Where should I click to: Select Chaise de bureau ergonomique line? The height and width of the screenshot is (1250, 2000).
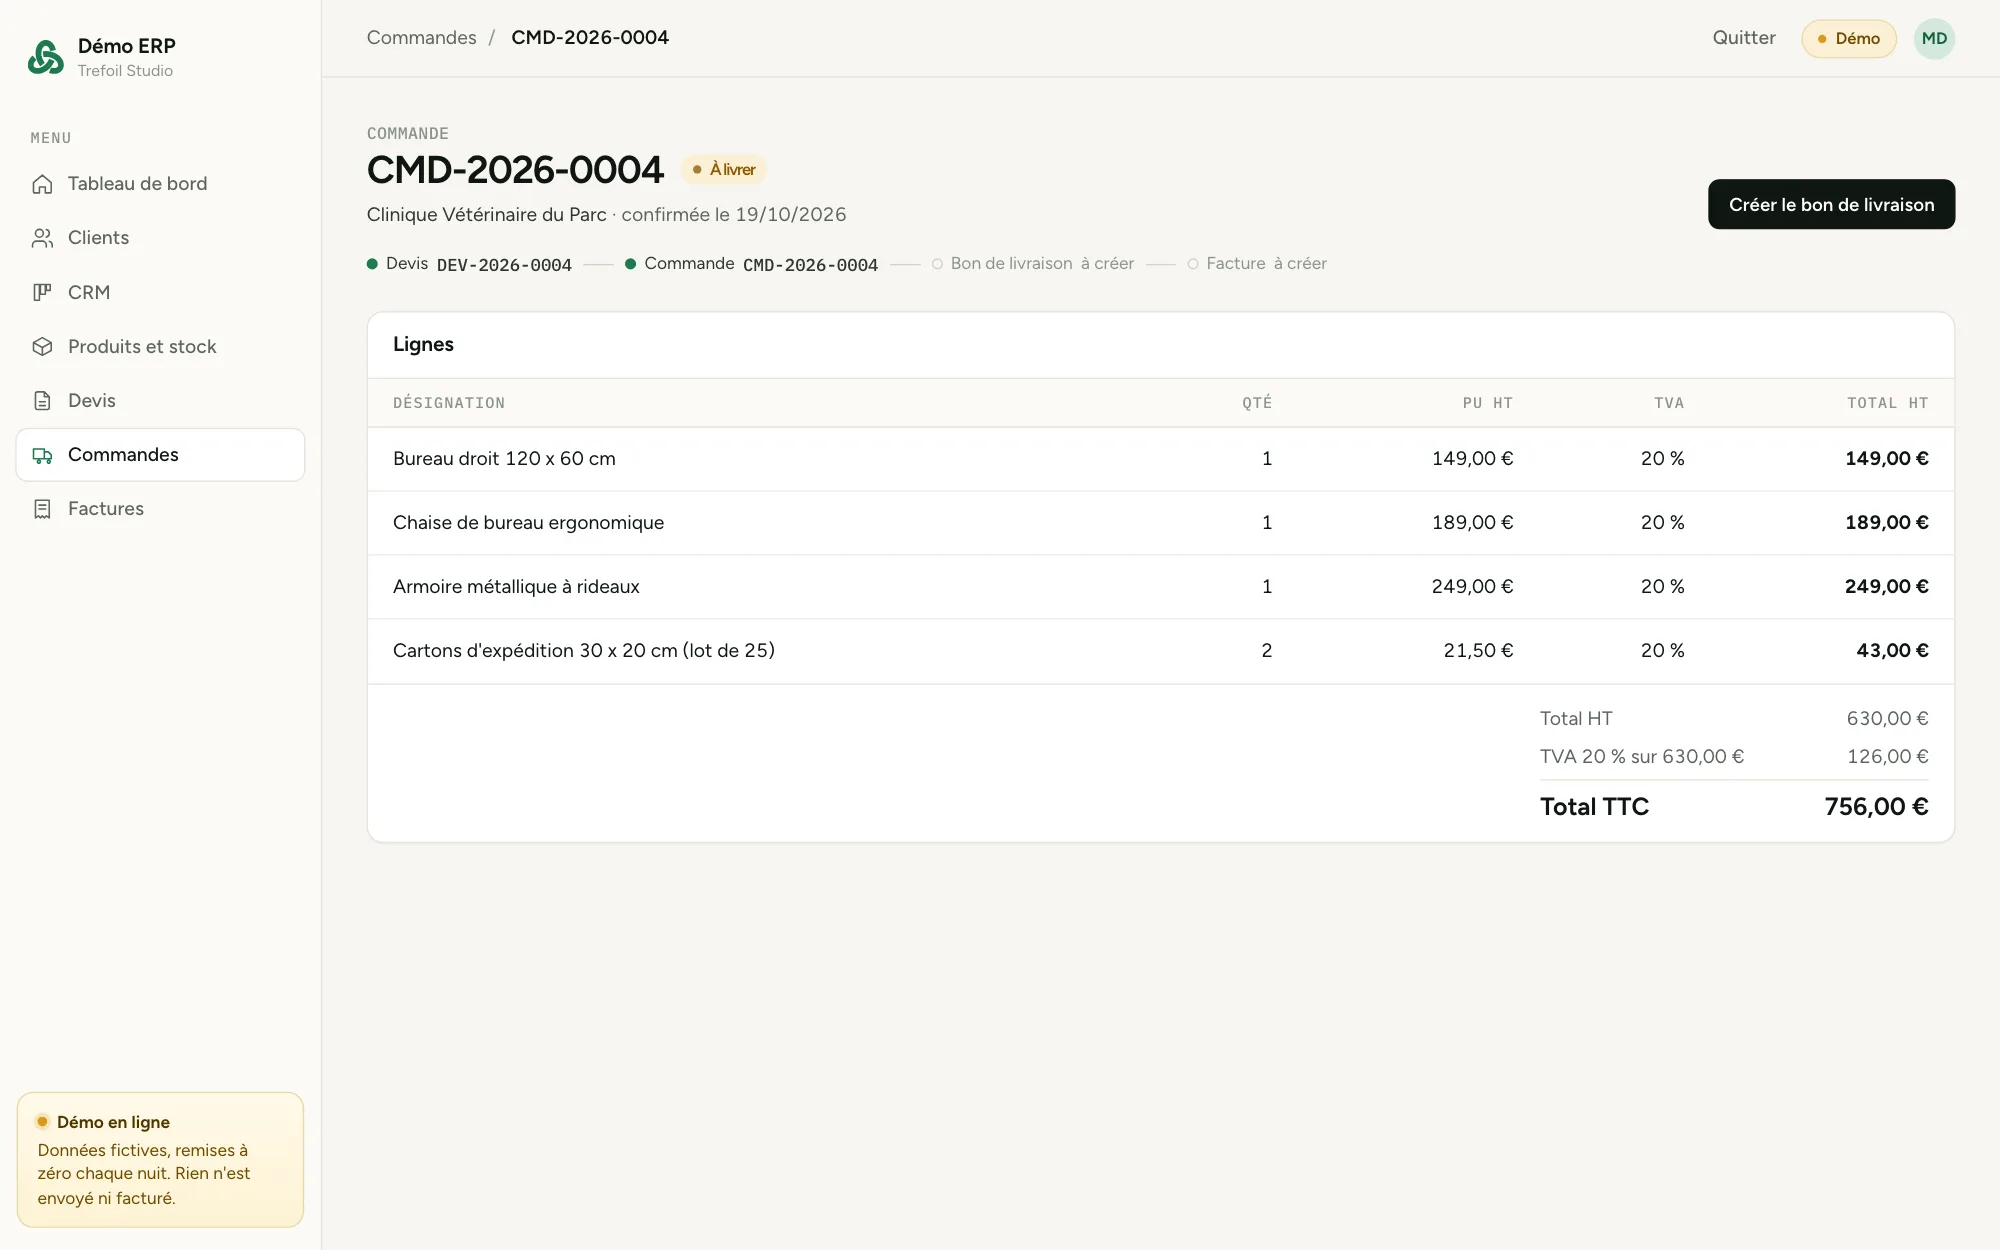1160,523
